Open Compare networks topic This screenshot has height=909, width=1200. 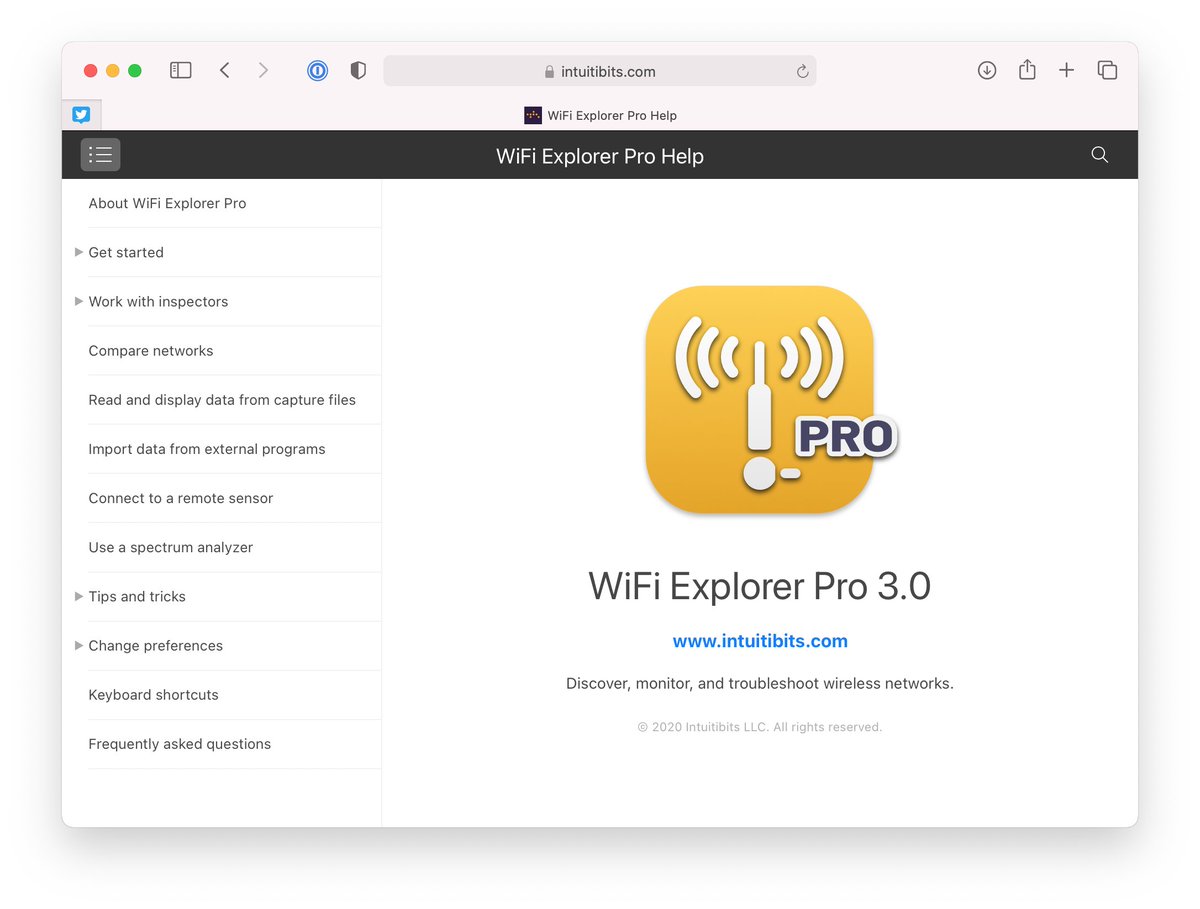coord(151,351)
